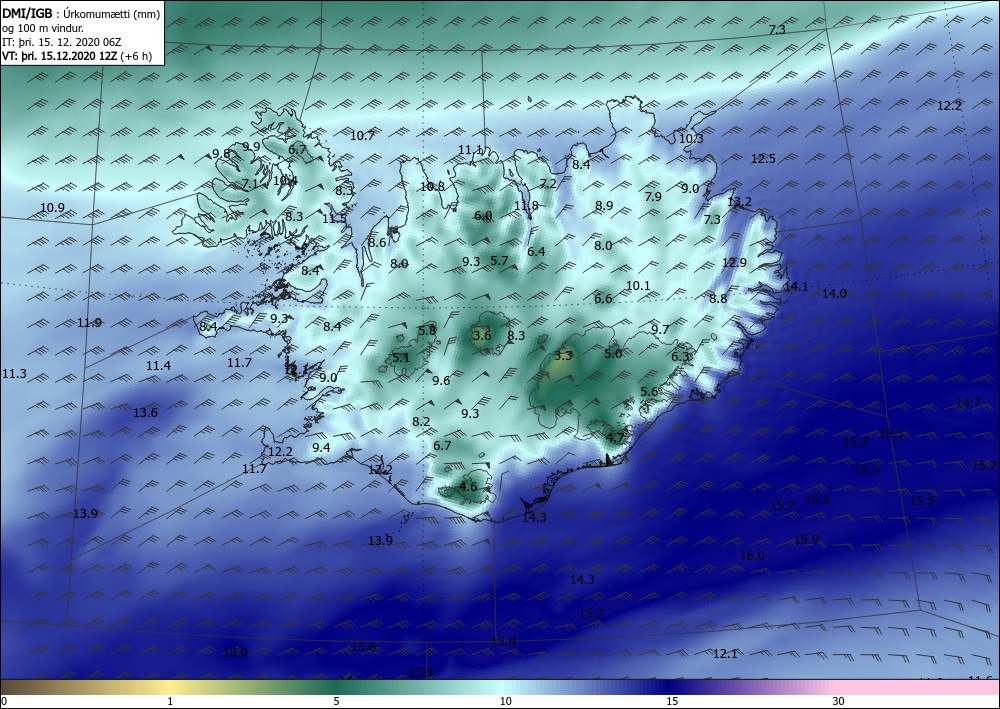Screen dimensions: 1000x709
Task: Click the map value 5.6
Action: [649, 391]
